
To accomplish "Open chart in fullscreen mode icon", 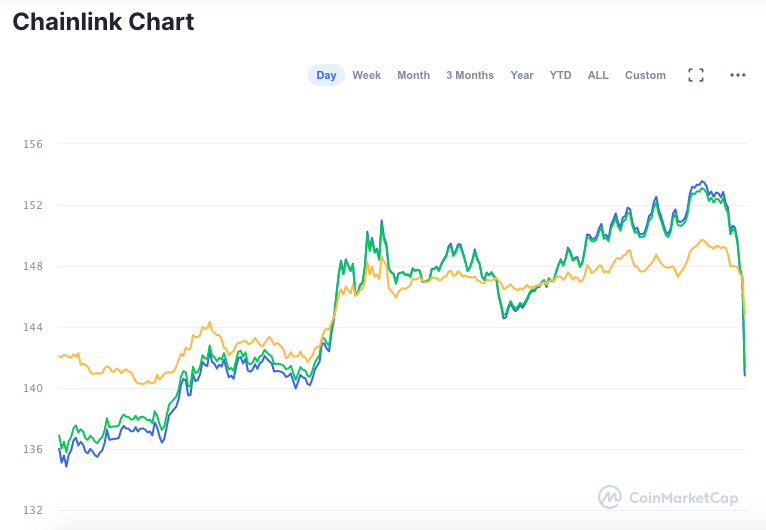I will pos(696,75).
